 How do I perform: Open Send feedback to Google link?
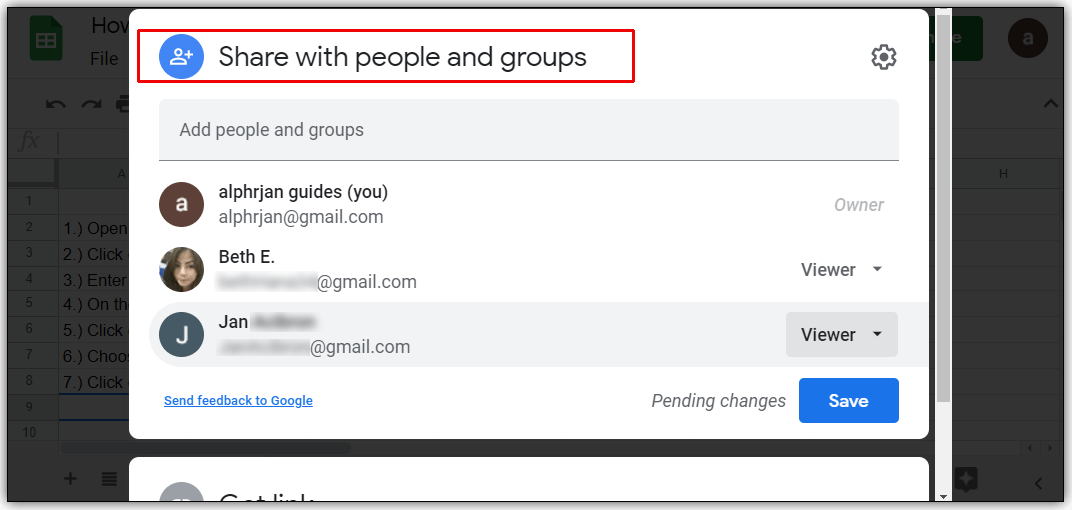tap(238, 401)
